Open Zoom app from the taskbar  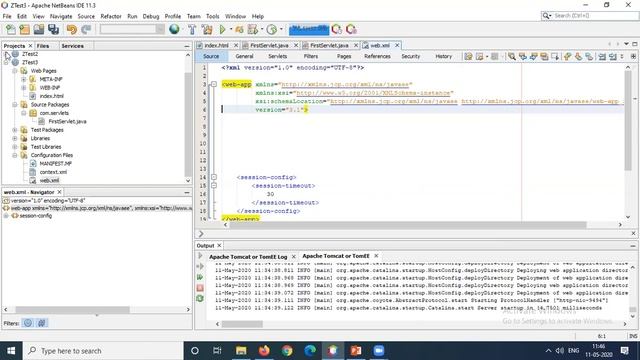pyautogui.click(x=379, y=351)
